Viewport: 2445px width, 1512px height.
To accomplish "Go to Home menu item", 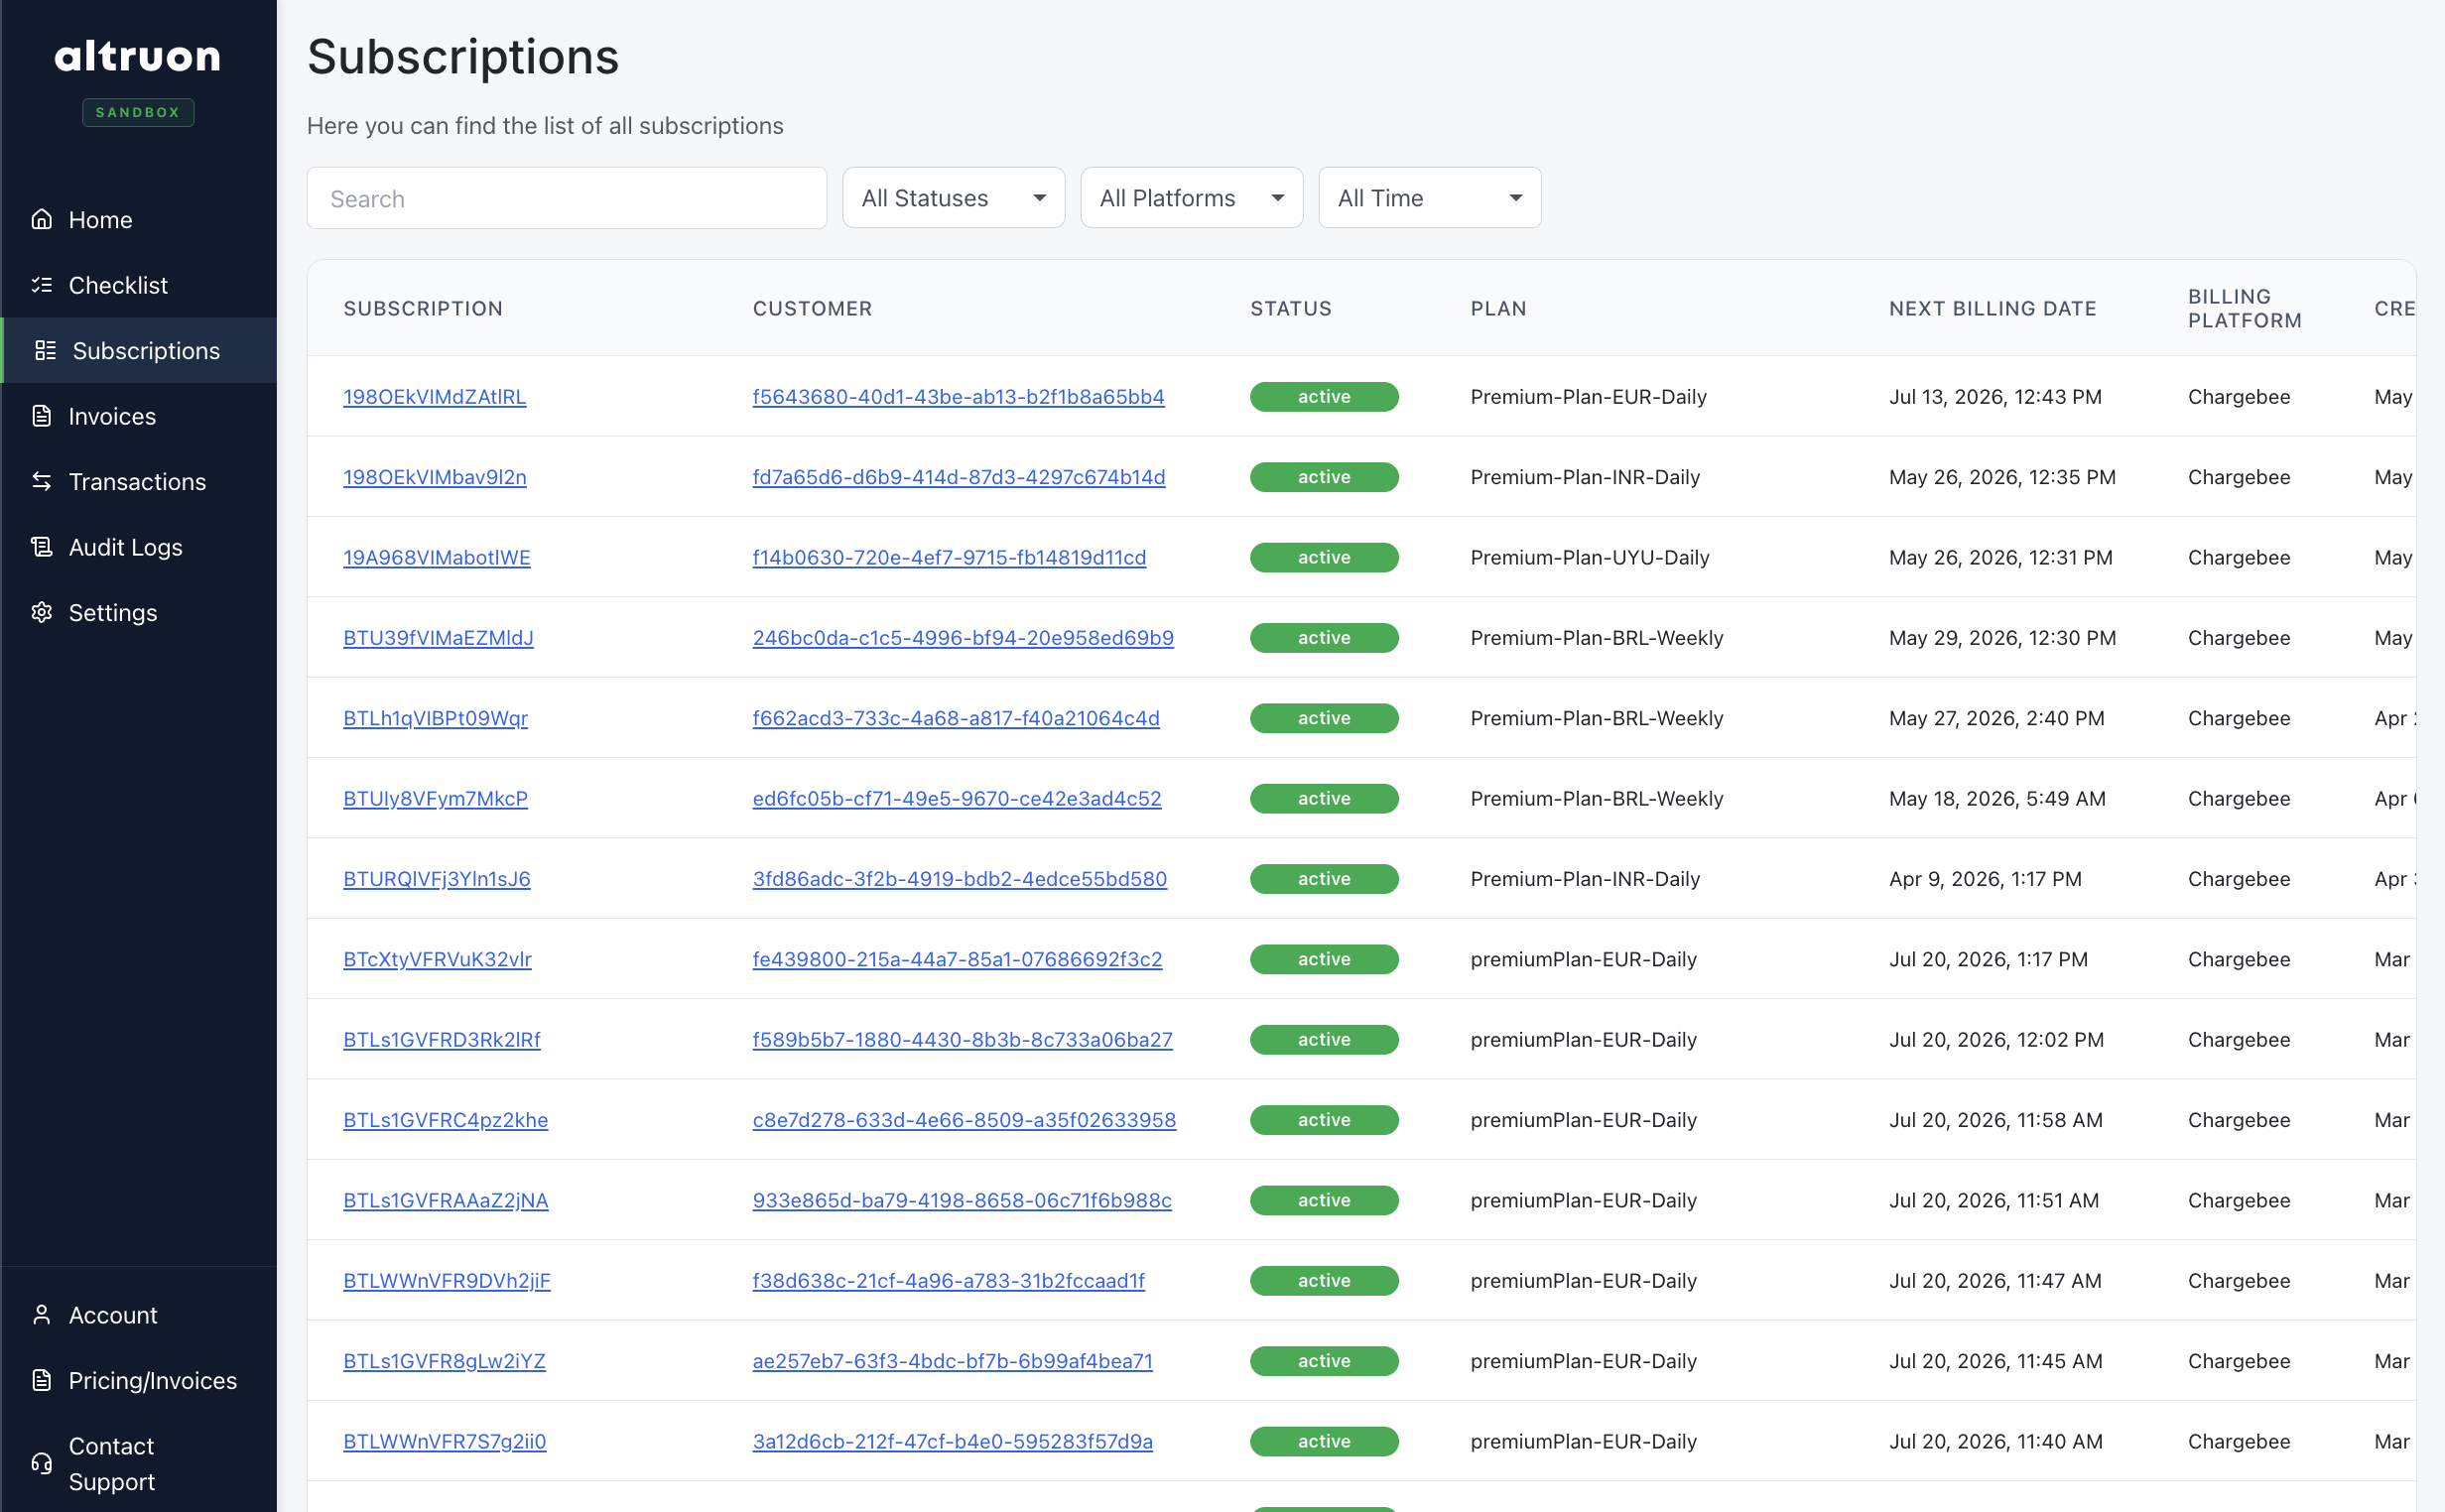I will click(140, 219).
